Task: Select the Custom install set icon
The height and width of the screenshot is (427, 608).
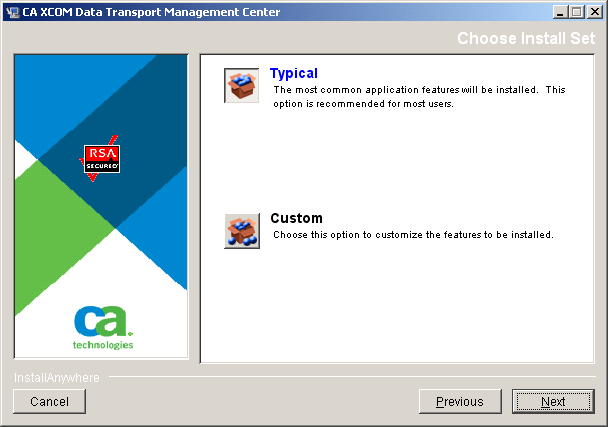Action: tap(242, 231)
